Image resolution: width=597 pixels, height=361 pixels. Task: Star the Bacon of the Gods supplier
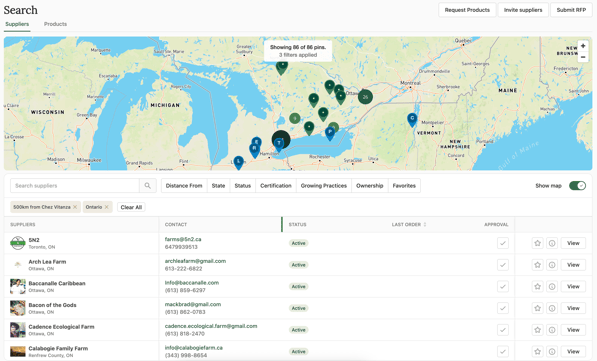(x=537, y=308)
